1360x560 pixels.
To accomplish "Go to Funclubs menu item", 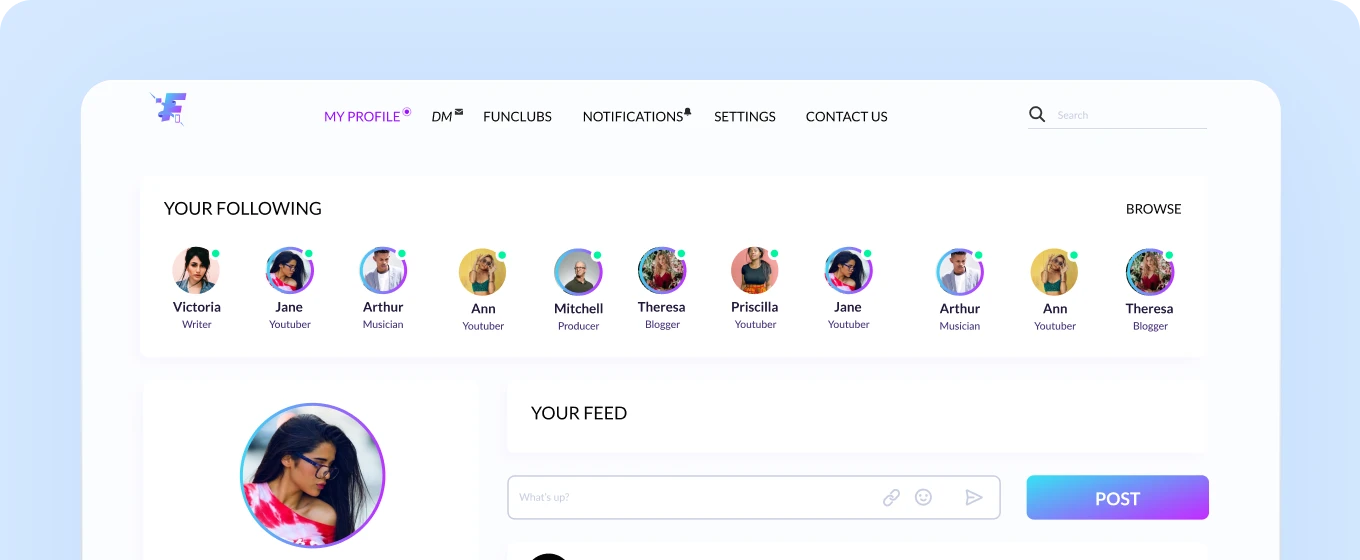I will click(517, 117).
